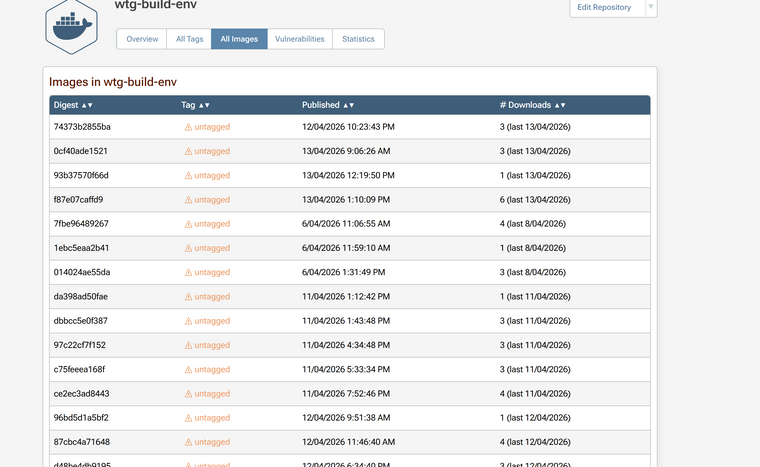Open untagged link for 93b37570f66d

tap(212, 176)
